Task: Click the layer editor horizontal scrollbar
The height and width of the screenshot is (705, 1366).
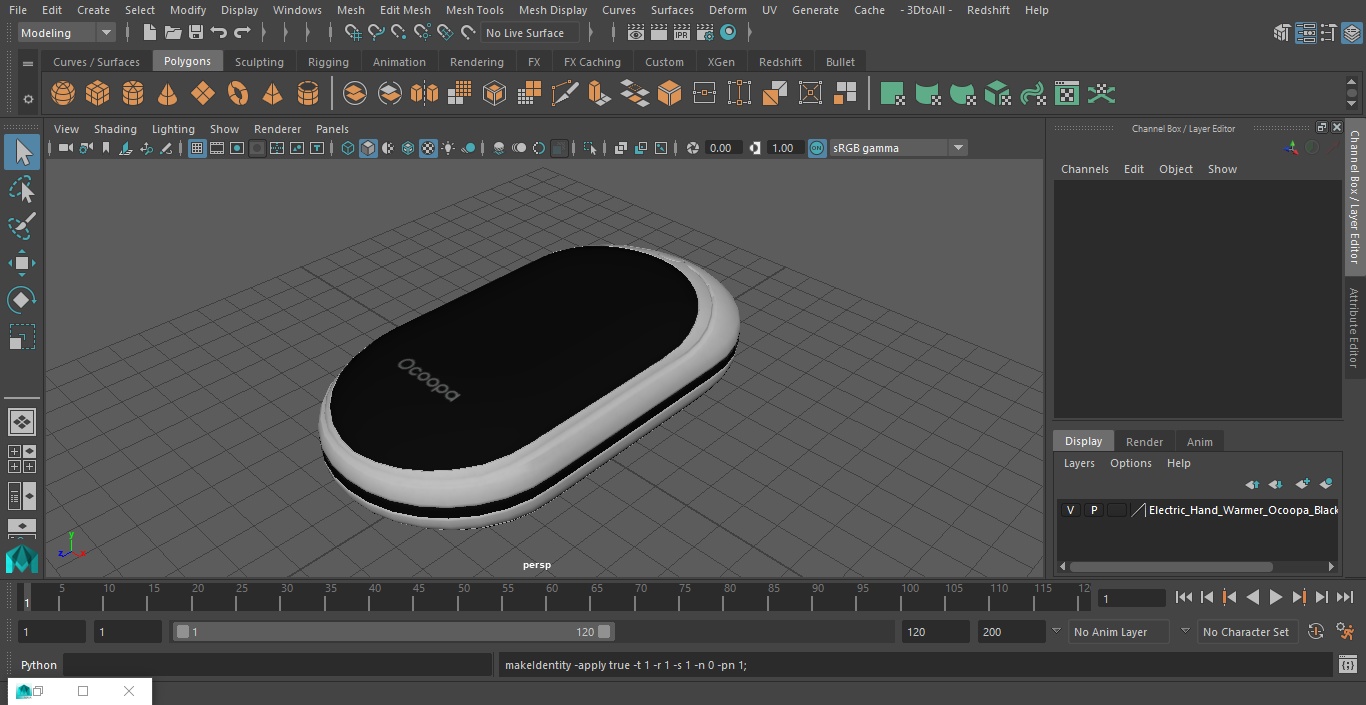Action: 1171,567
